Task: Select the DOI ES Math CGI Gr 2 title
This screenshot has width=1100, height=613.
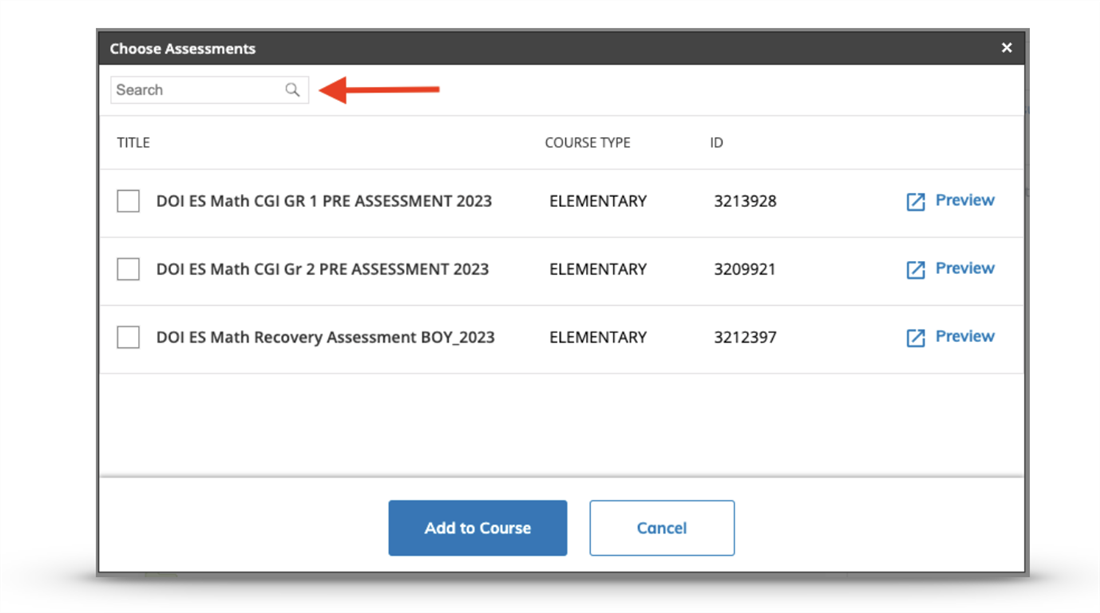Action: 322,269
